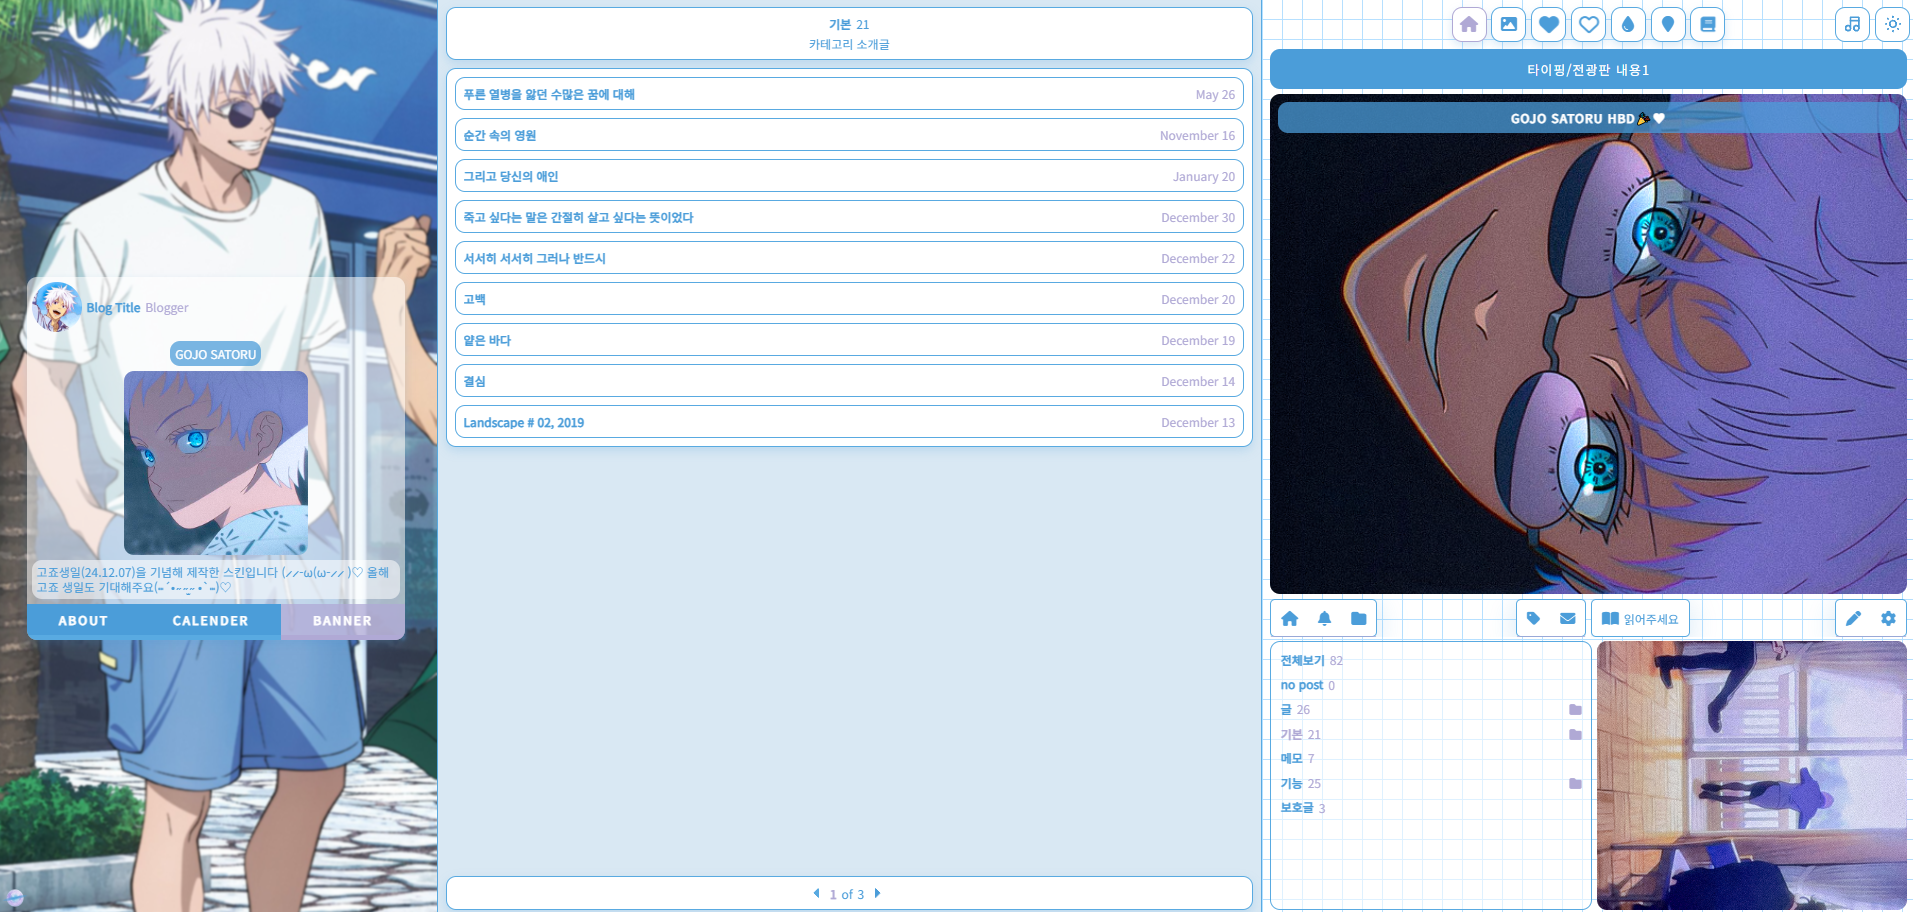The image size is (1913, 912).
Task: Click the map pin location icon
Action: coord(1668,24)
